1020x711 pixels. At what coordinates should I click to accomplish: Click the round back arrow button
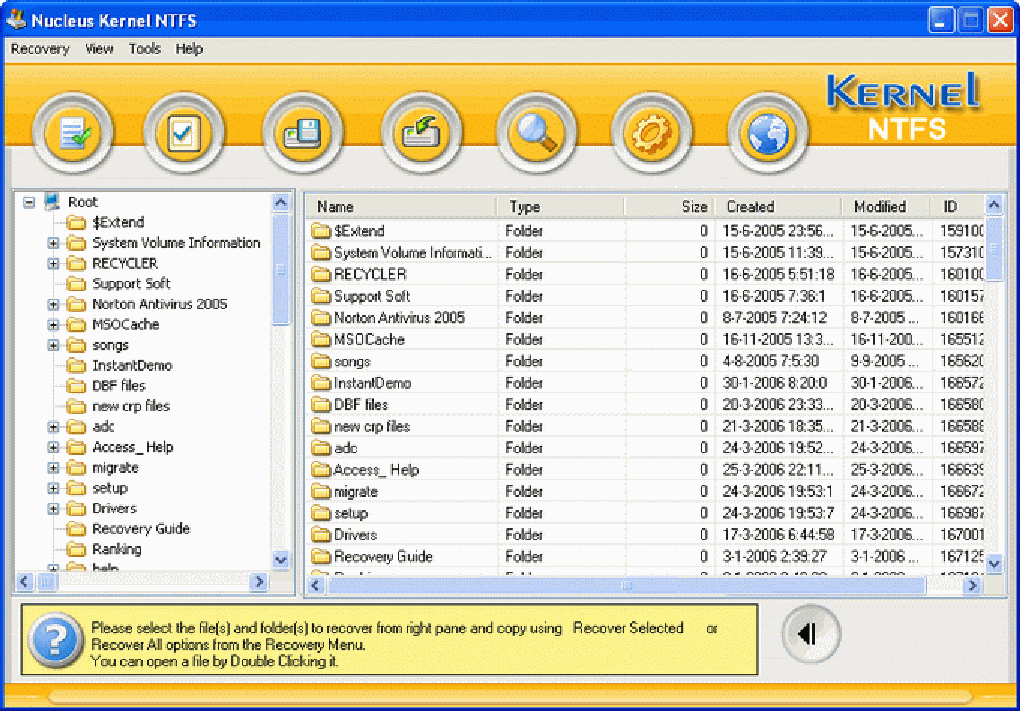click(811, 634)
